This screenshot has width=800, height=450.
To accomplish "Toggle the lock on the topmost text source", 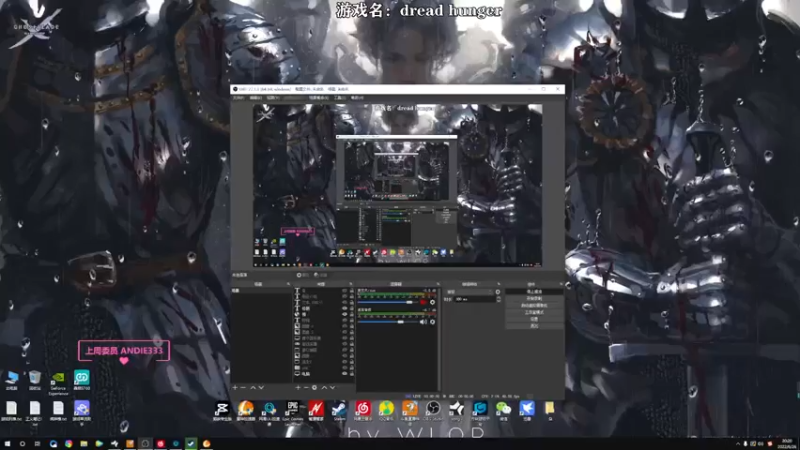I will 352,291.
